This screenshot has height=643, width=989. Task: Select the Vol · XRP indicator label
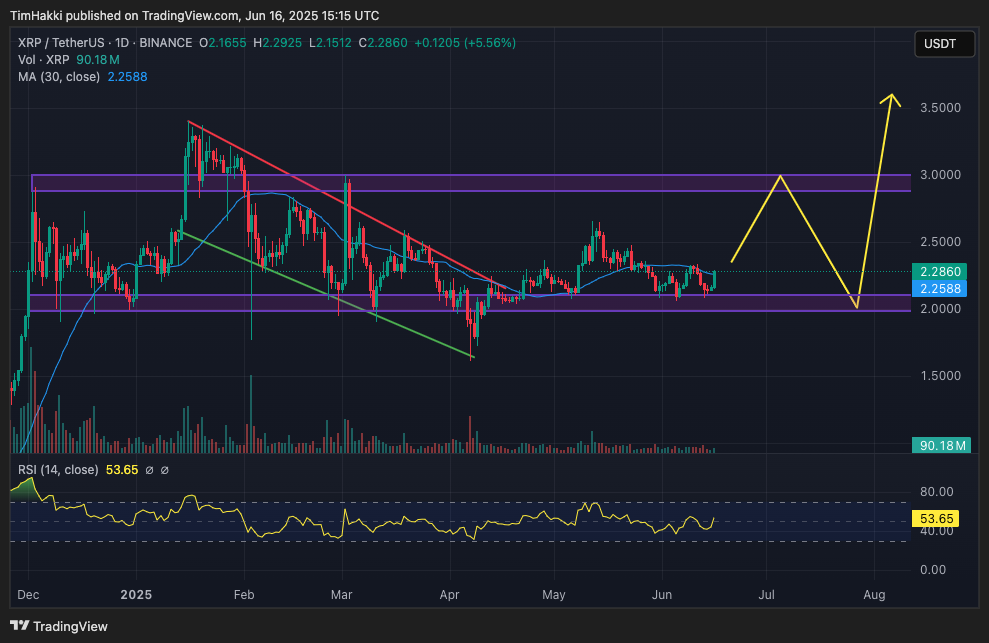[x=44, y=60]
